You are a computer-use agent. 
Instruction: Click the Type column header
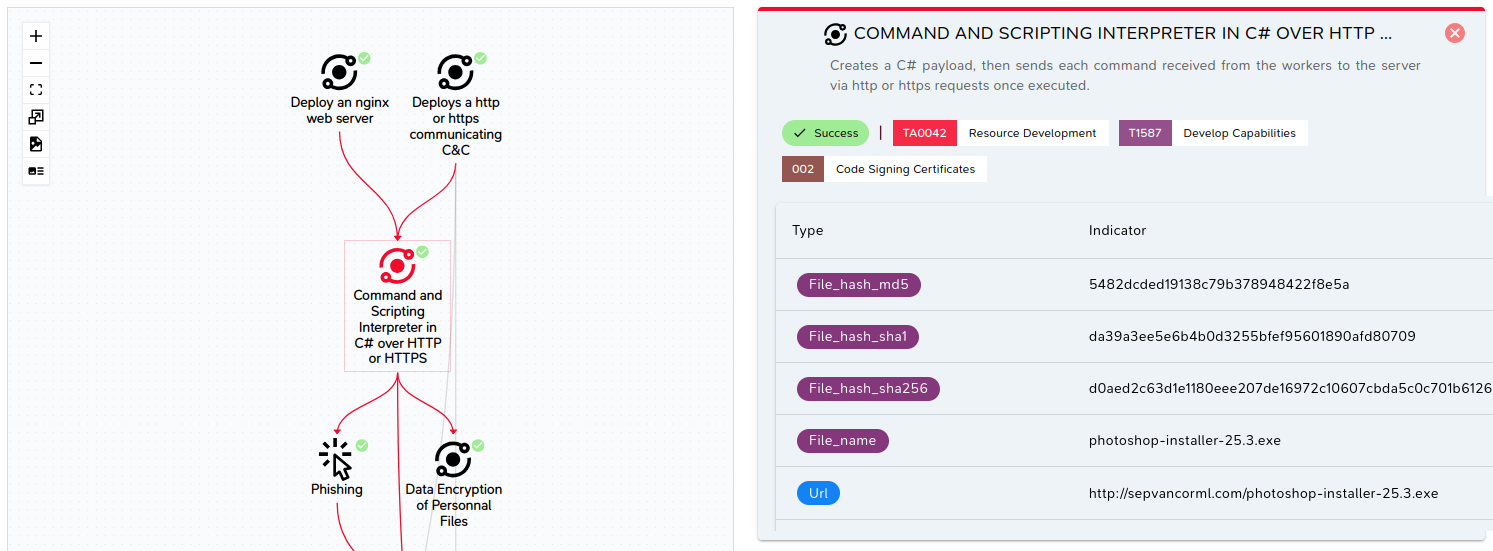tap(807, 230)
